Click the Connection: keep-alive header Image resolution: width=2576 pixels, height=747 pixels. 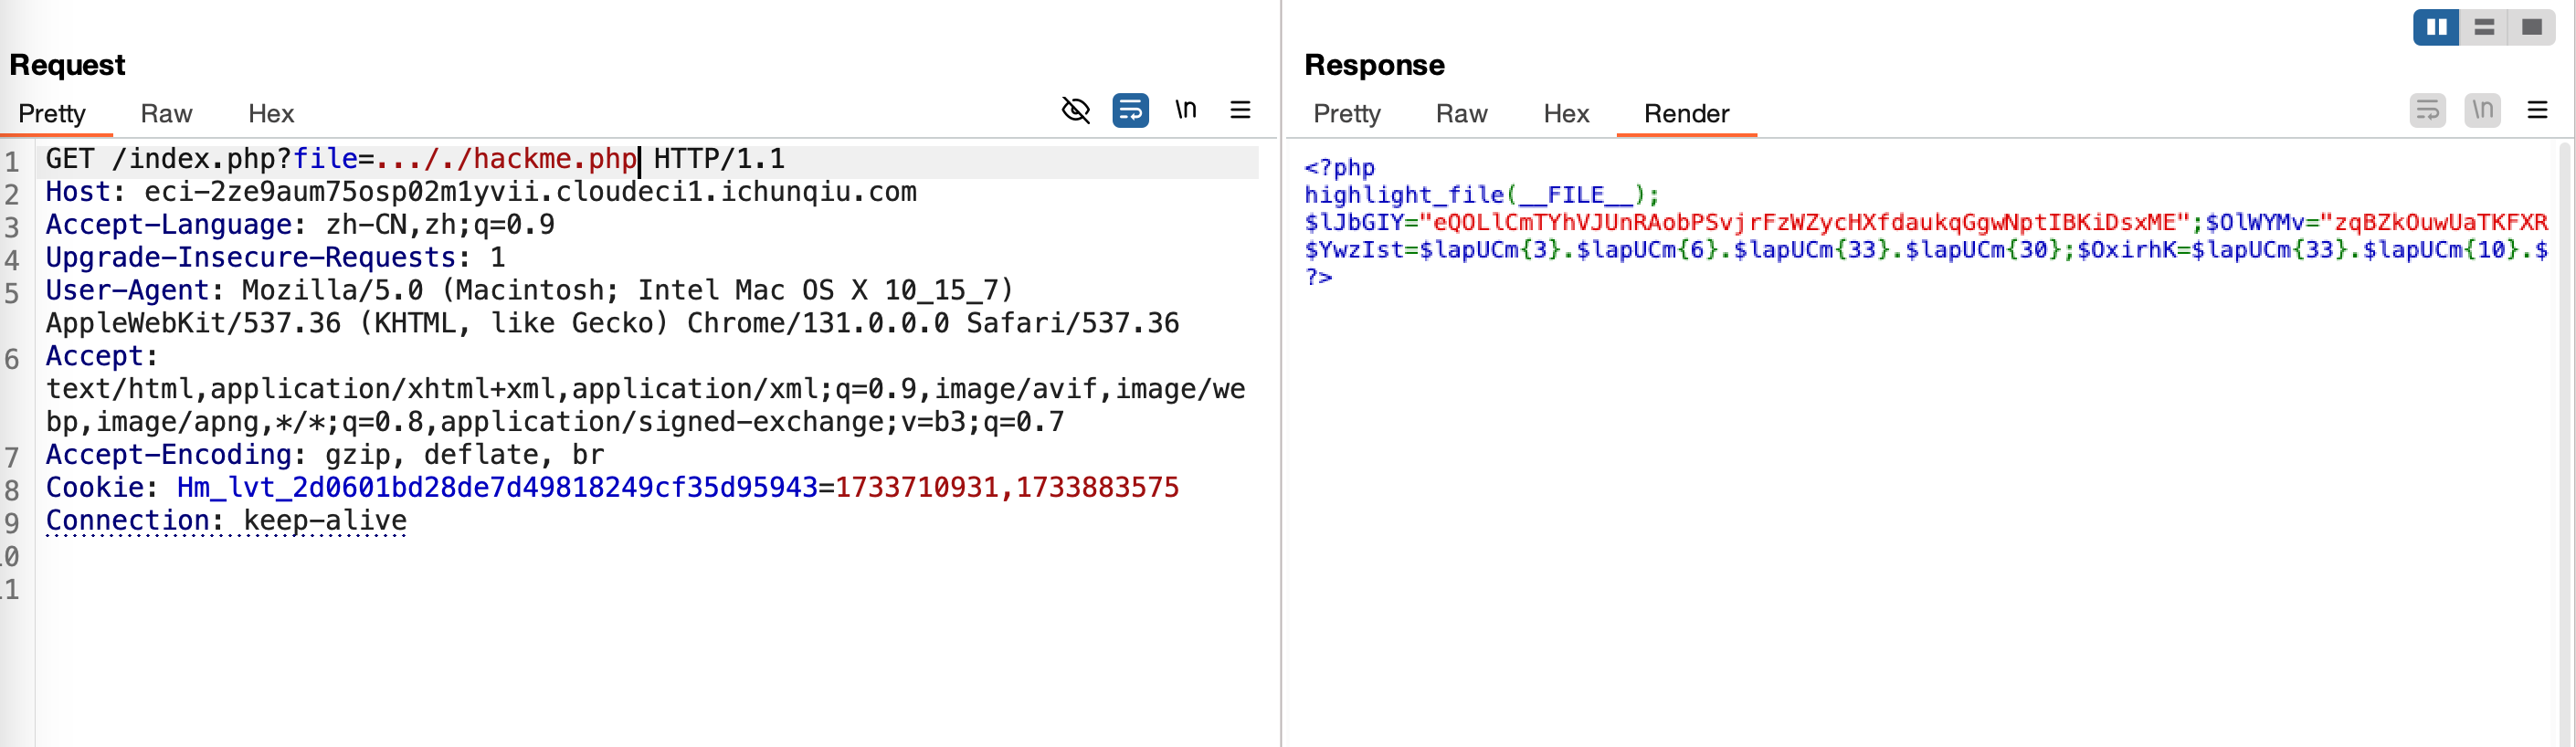pyautogui.click(x=226, y=521)
